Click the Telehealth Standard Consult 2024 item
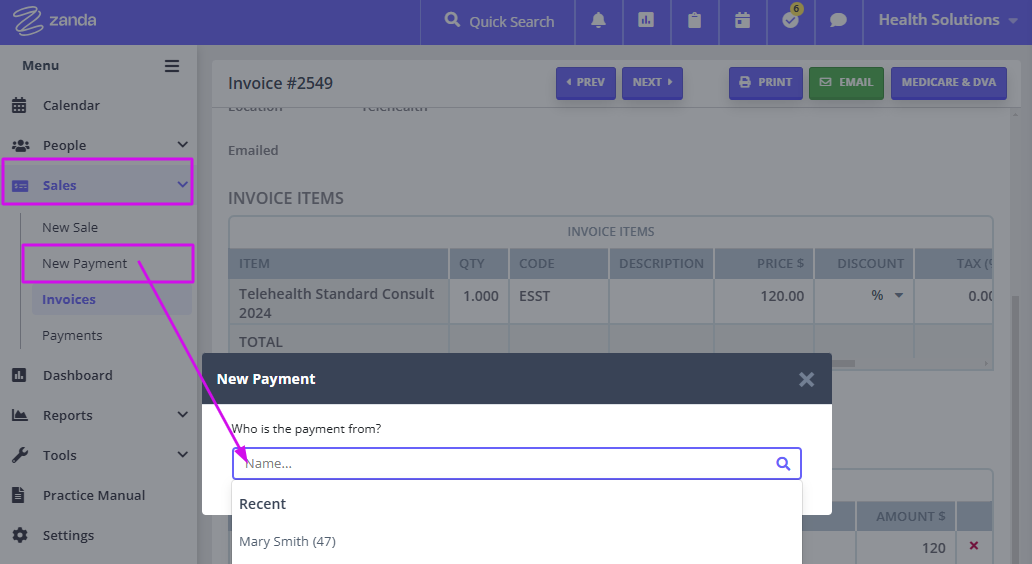The height and width of the screenshot is (564, 1032). pos(337,303)
